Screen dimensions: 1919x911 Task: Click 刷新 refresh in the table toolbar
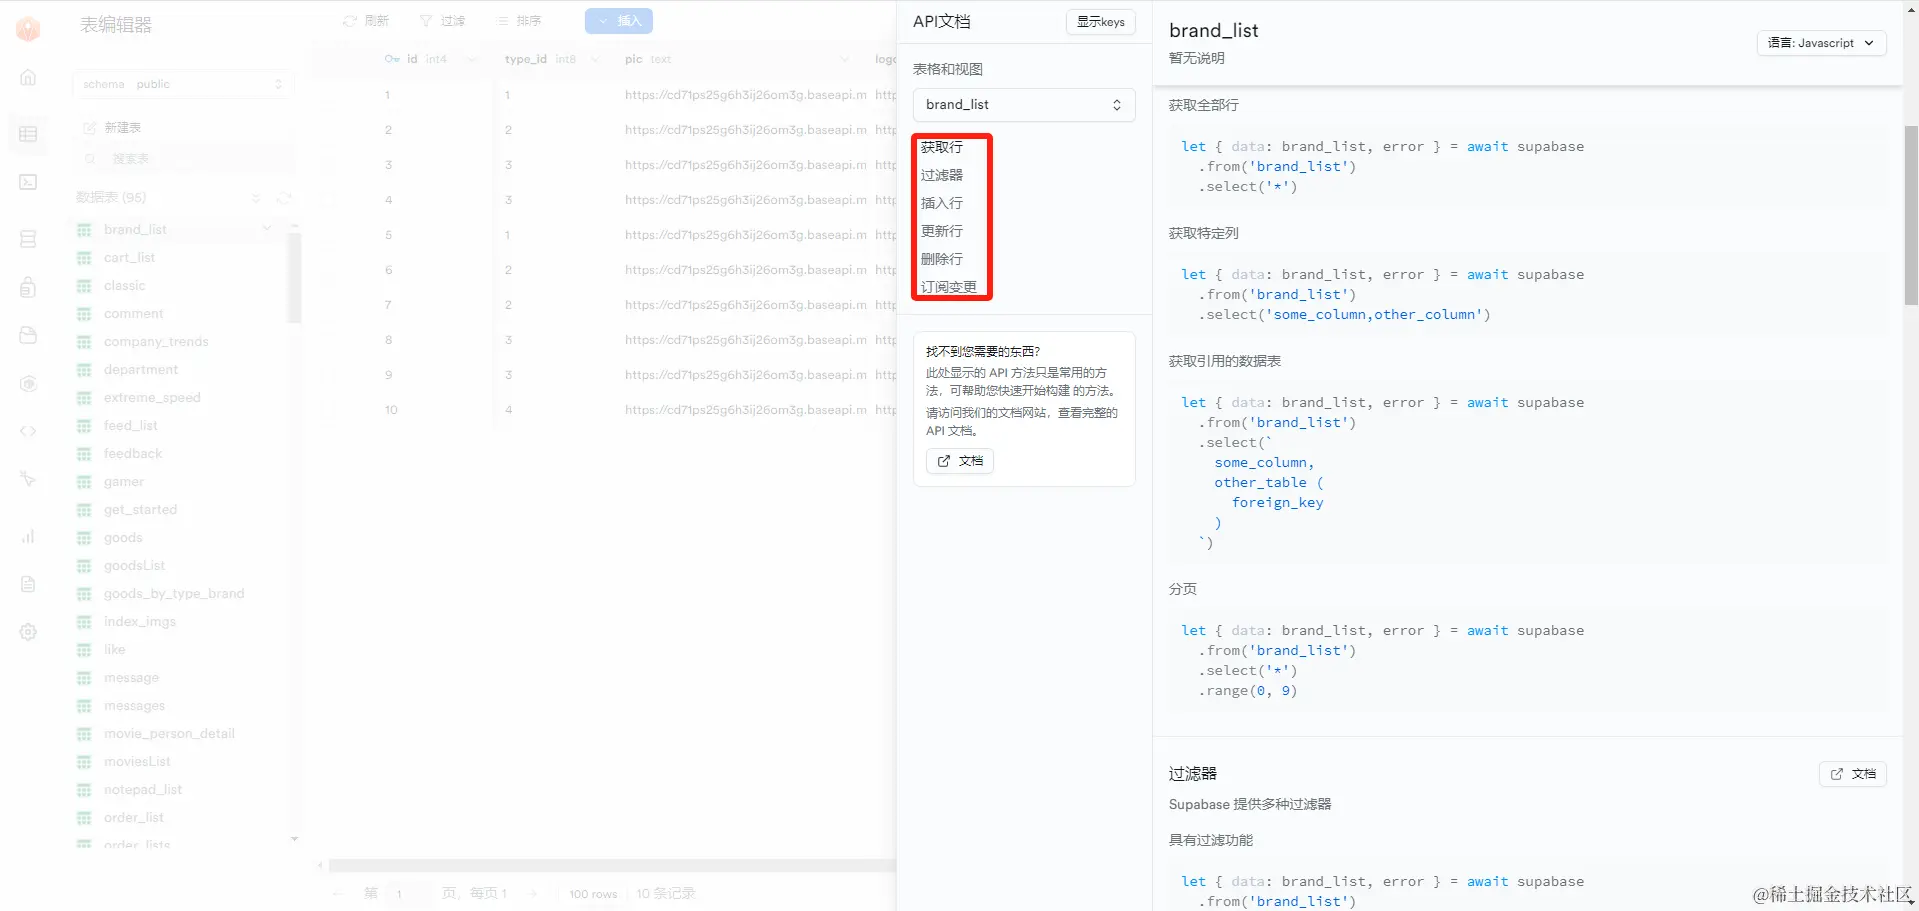(366, 21)
